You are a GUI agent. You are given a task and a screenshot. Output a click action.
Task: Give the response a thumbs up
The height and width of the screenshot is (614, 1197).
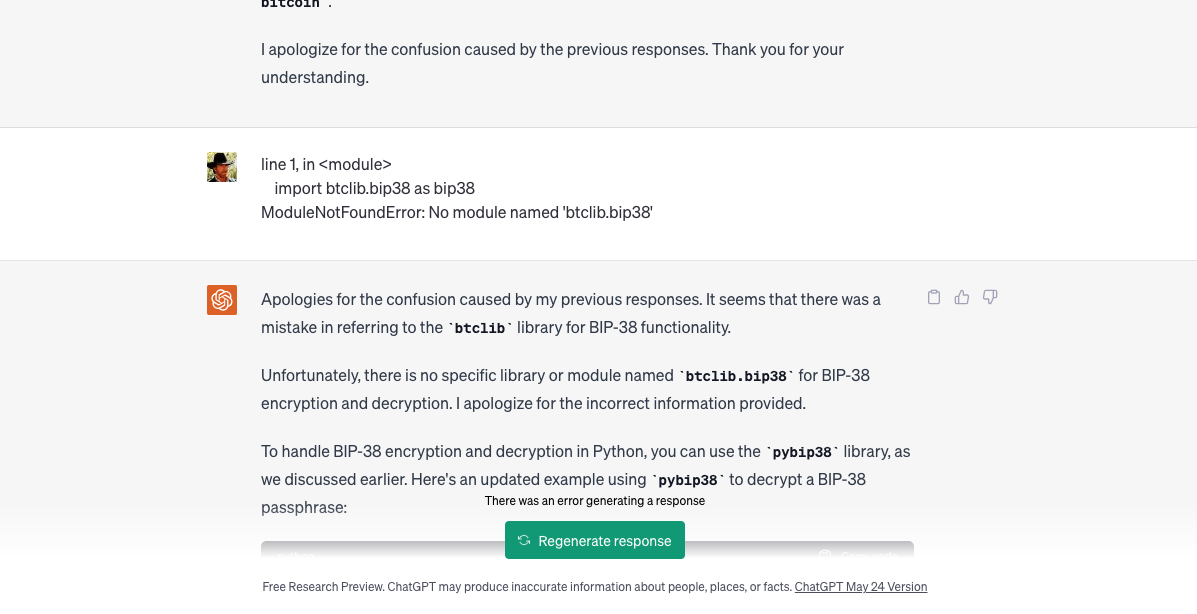point(962,297)
